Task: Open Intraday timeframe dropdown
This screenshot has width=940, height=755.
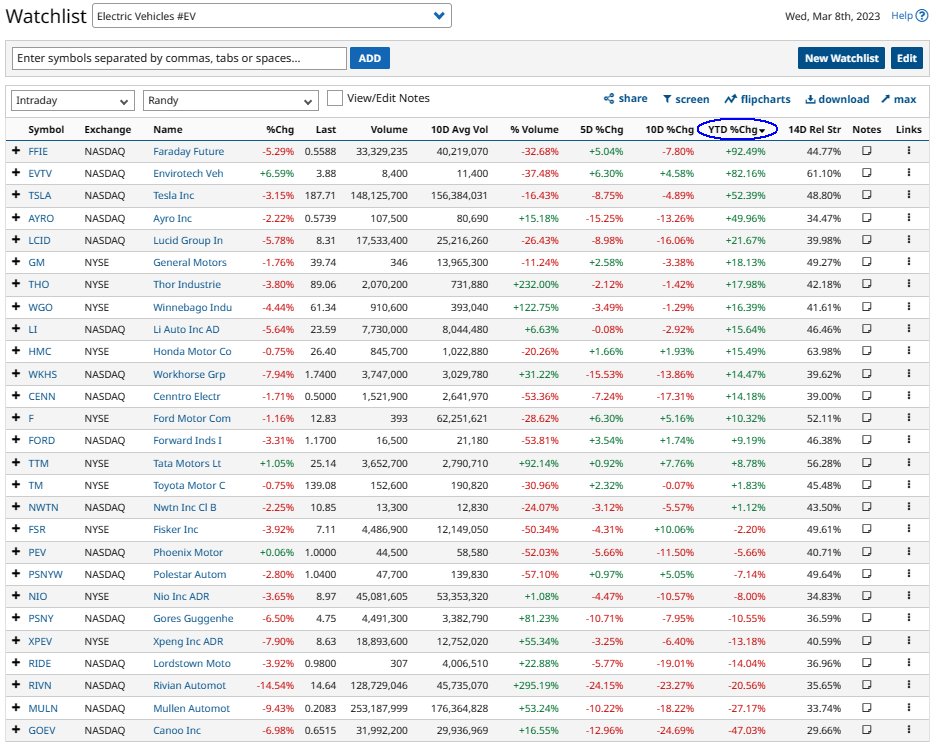Action: [72, 100]
